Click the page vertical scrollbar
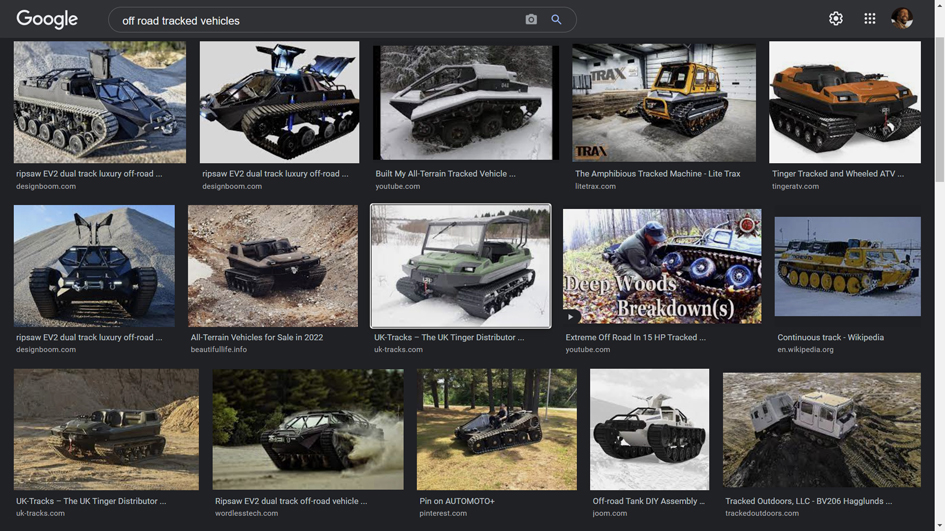The height and width of the screenshot is (531, 945). tap(940, 108)
